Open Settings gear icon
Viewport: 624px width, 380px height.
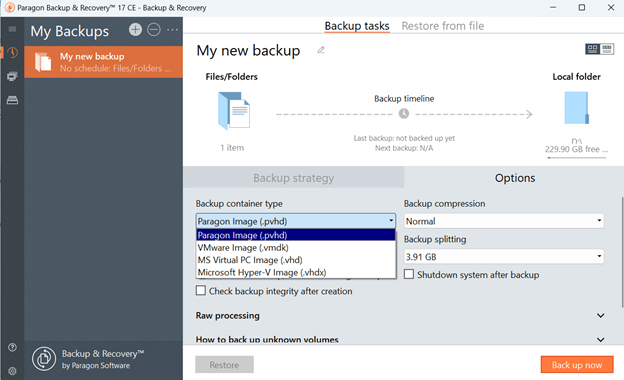pyautogui.click(x=12, y=371)
